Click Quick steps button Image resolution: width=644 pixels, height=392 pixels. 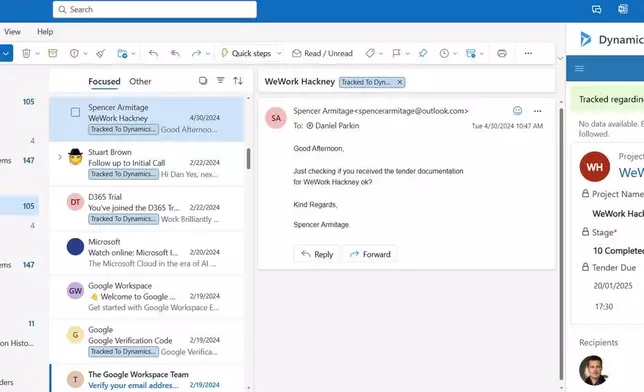(x=246, y=53)
